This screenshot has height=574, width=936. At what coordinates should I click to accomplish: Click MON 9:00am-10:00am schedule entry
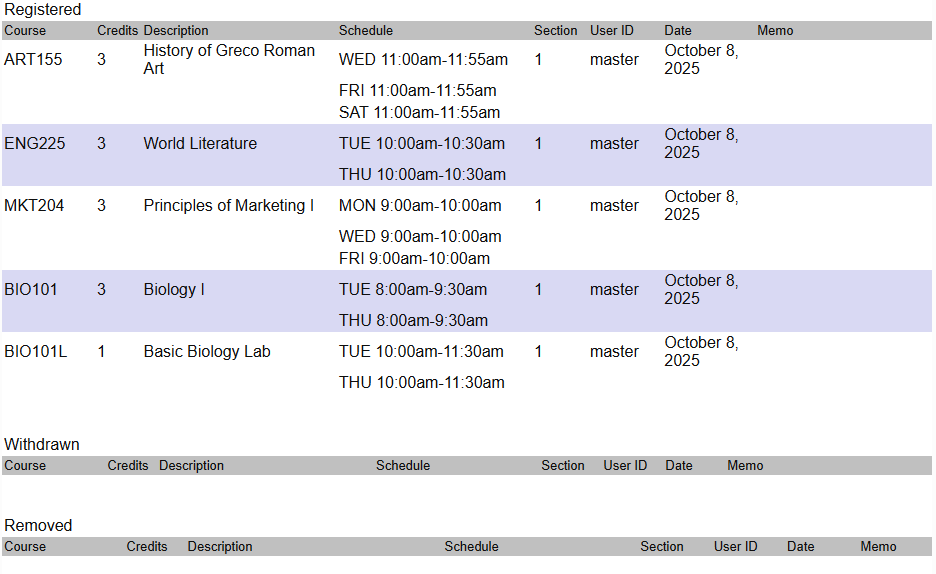coord(420,206)
